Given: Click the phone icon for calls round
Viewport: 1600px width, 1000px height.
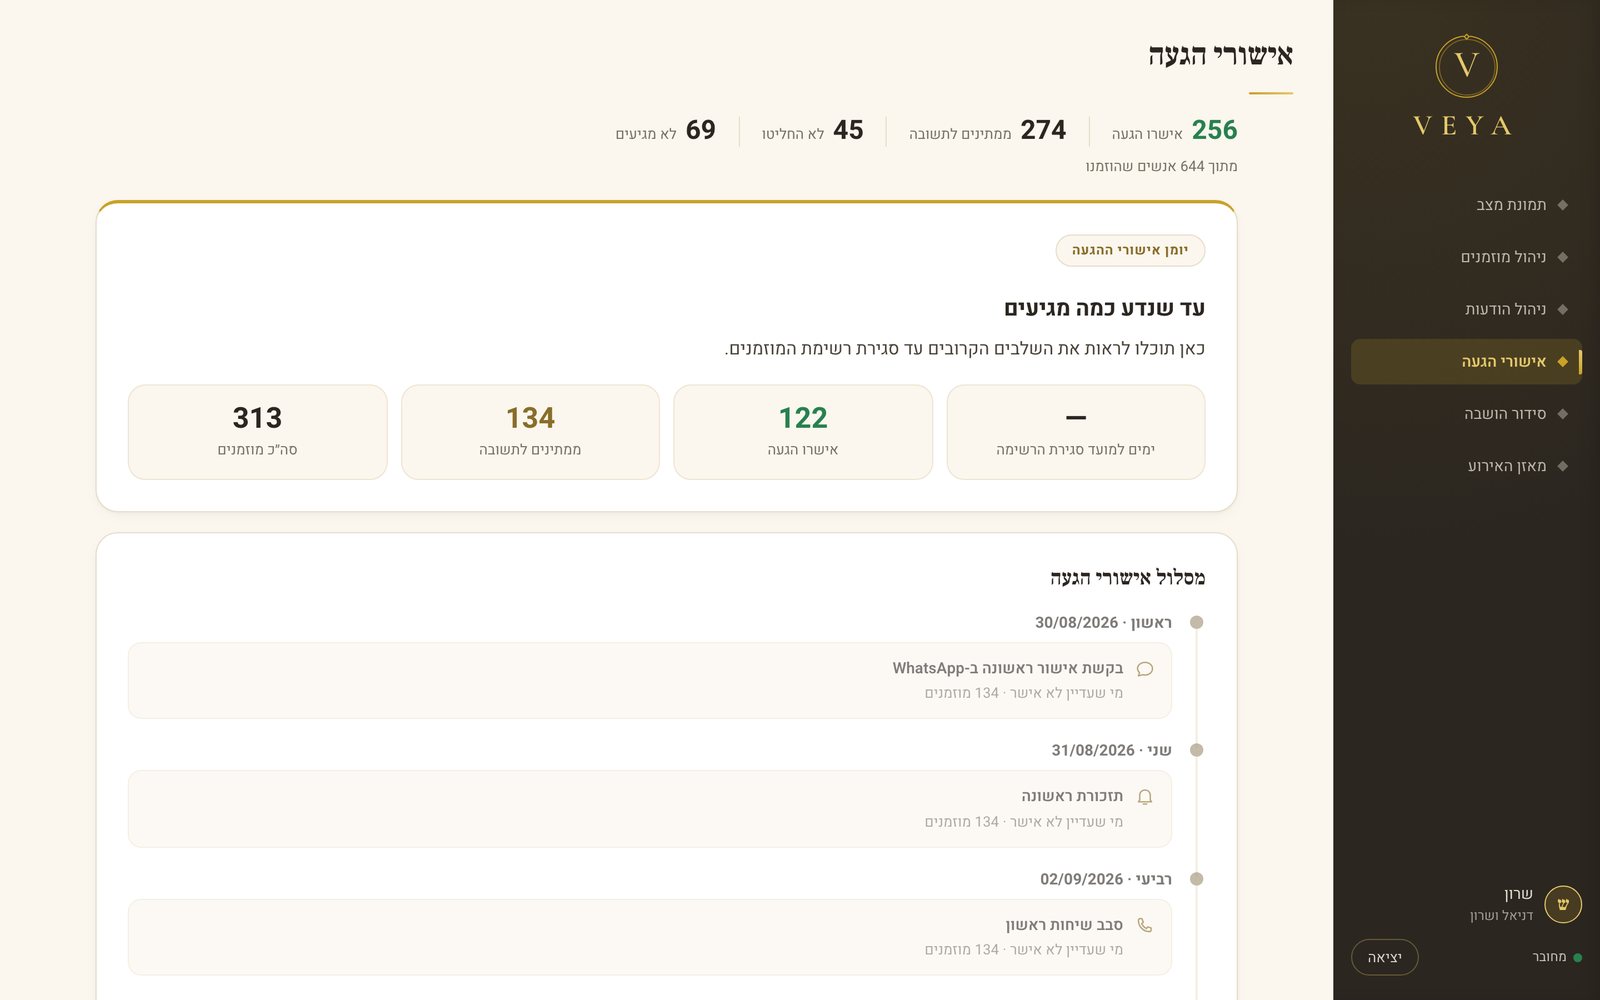Looking at the screenshot, I should (x=1145, y=926).
